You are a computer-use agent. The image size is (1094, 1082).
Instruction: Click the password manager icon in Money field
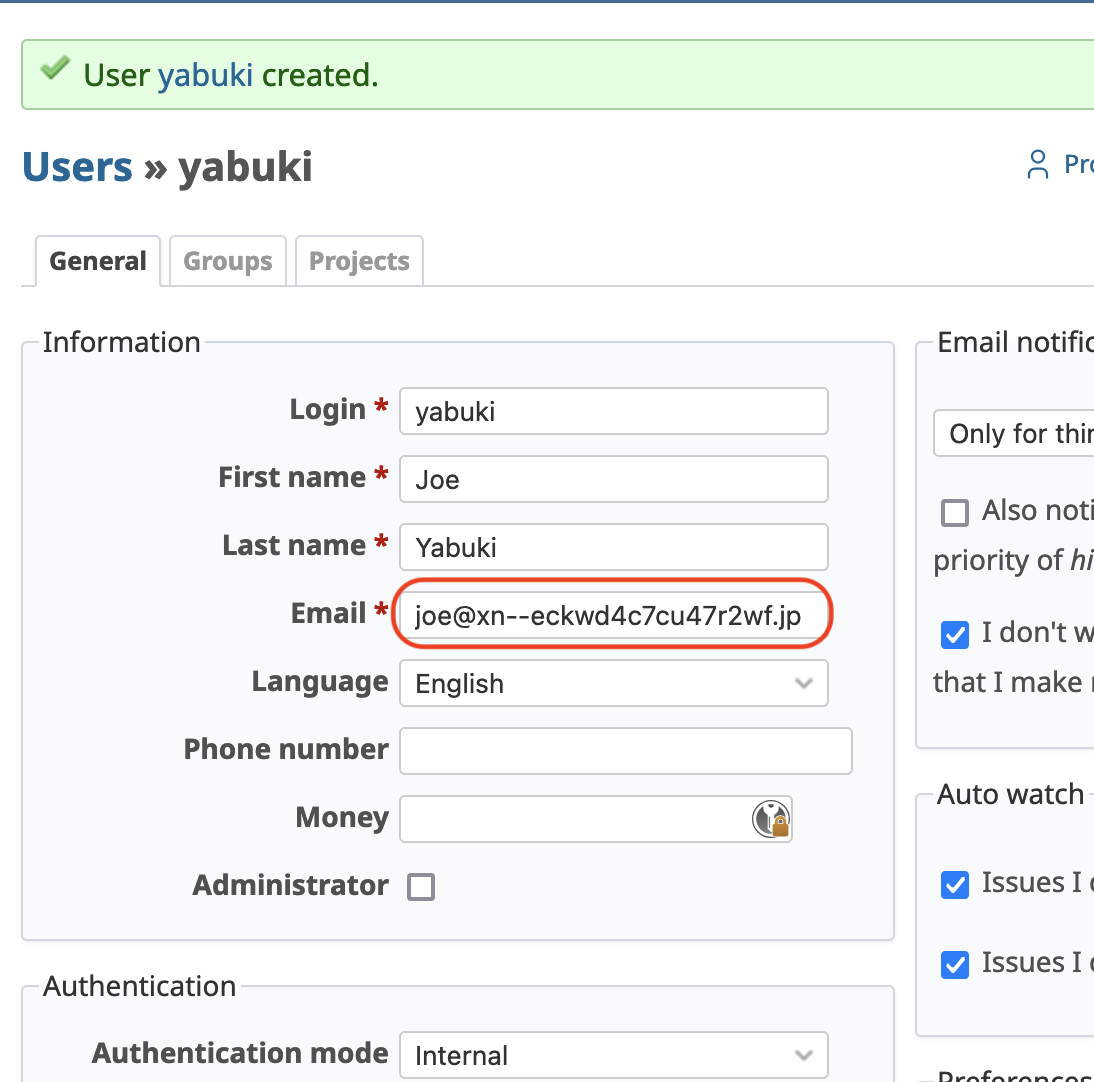tap(771, 819)
